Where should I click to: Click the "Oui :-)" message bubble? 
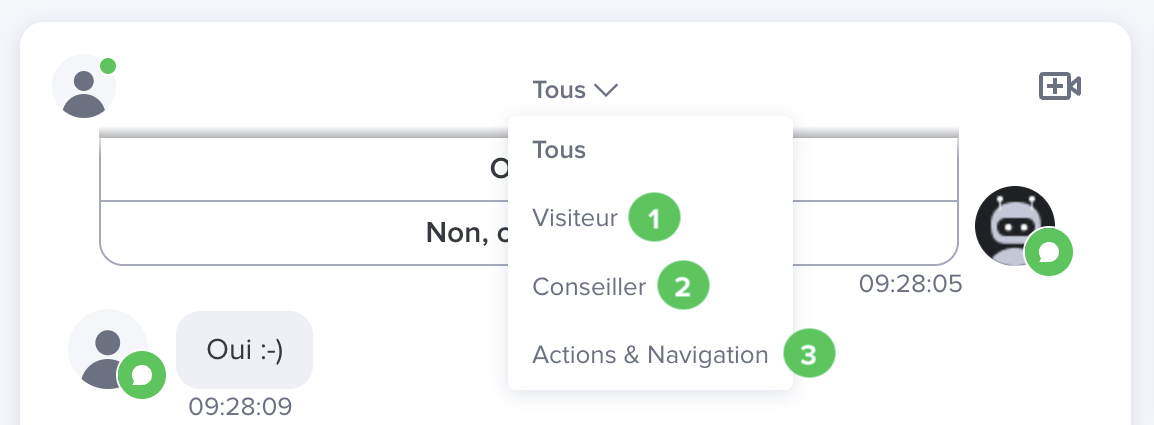(244, 349)
